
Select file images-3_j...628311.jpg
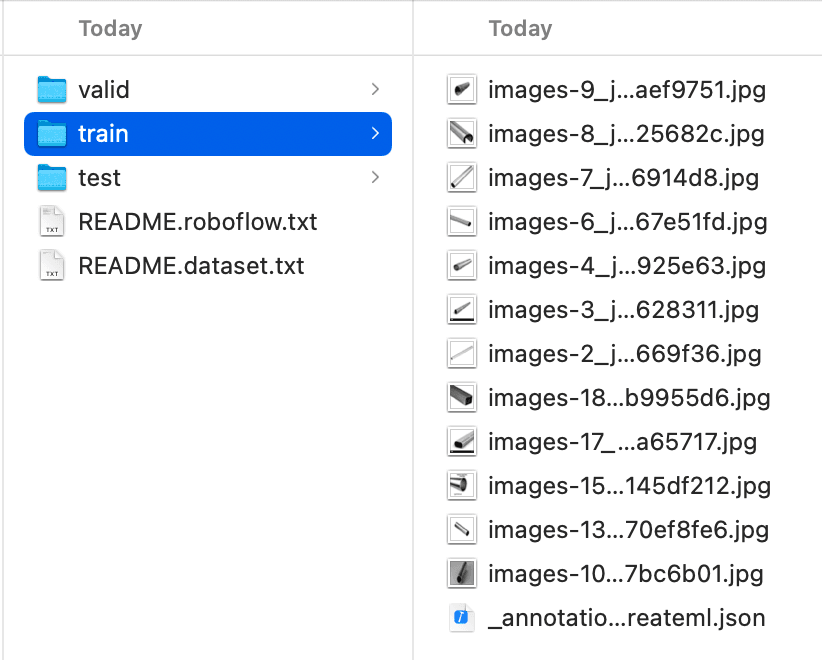[x=623, y=310]
